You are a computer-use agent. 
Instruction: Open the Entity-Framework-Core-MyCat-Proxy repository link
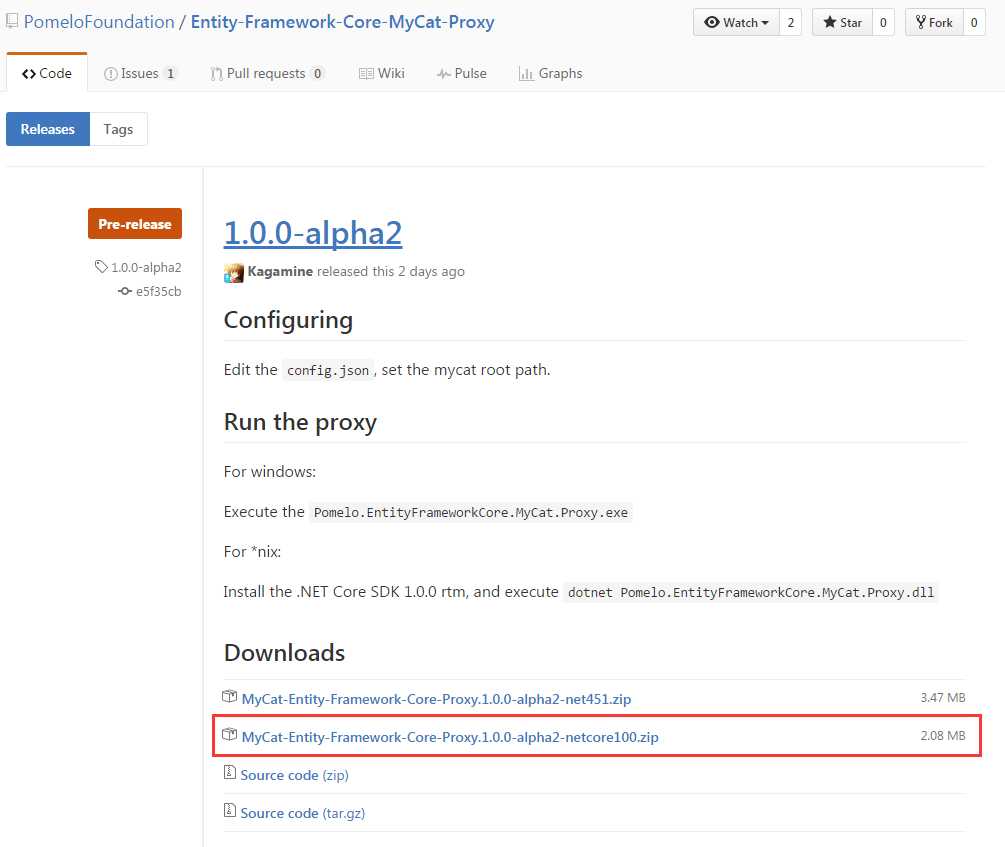tap(342, 22)
